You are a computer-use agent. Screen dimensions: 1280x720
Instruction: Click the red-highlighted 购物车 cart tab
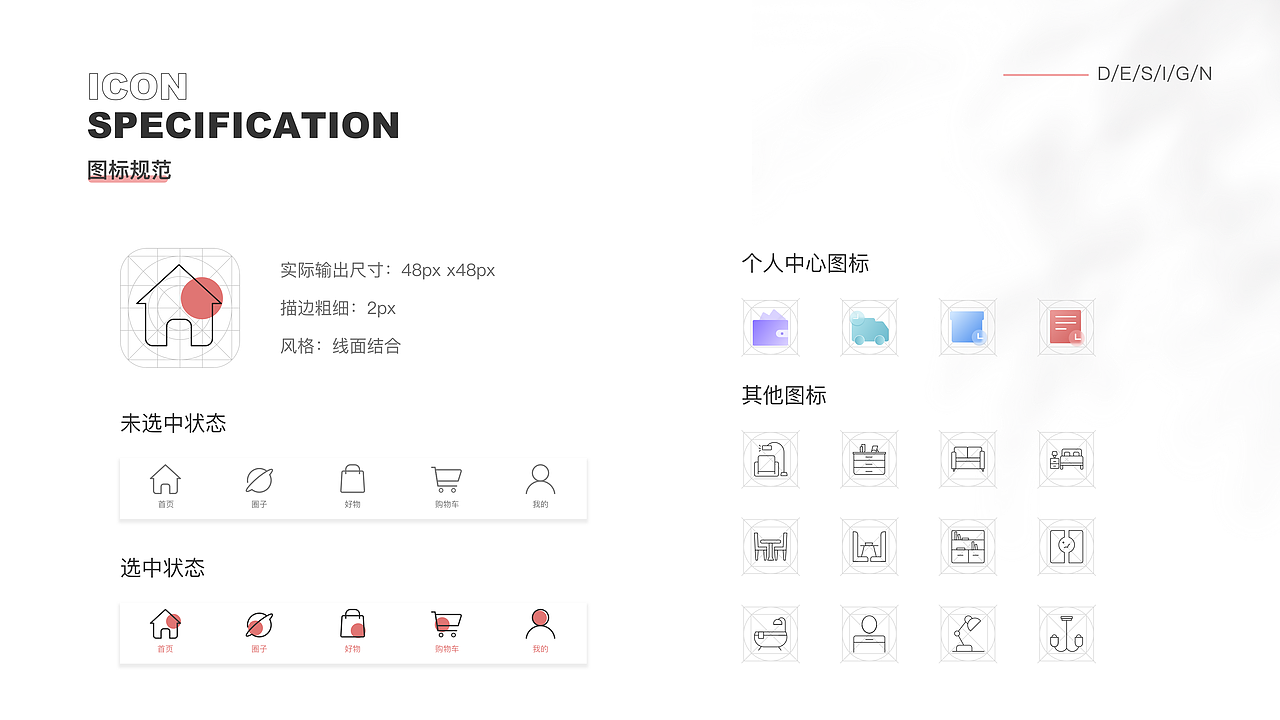coord(446,632)
